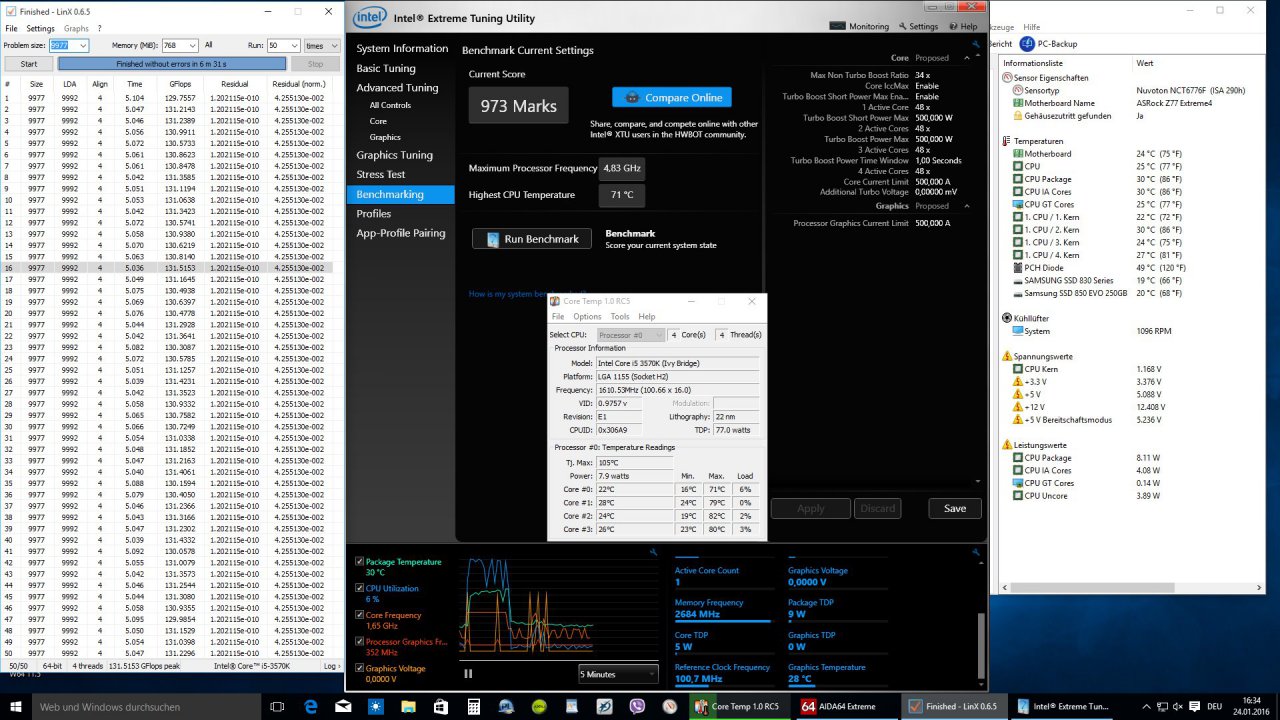Click PC-Backup icon in AIDA64 toolbar
This screenshot has height=720, width=1280.
1027,44
